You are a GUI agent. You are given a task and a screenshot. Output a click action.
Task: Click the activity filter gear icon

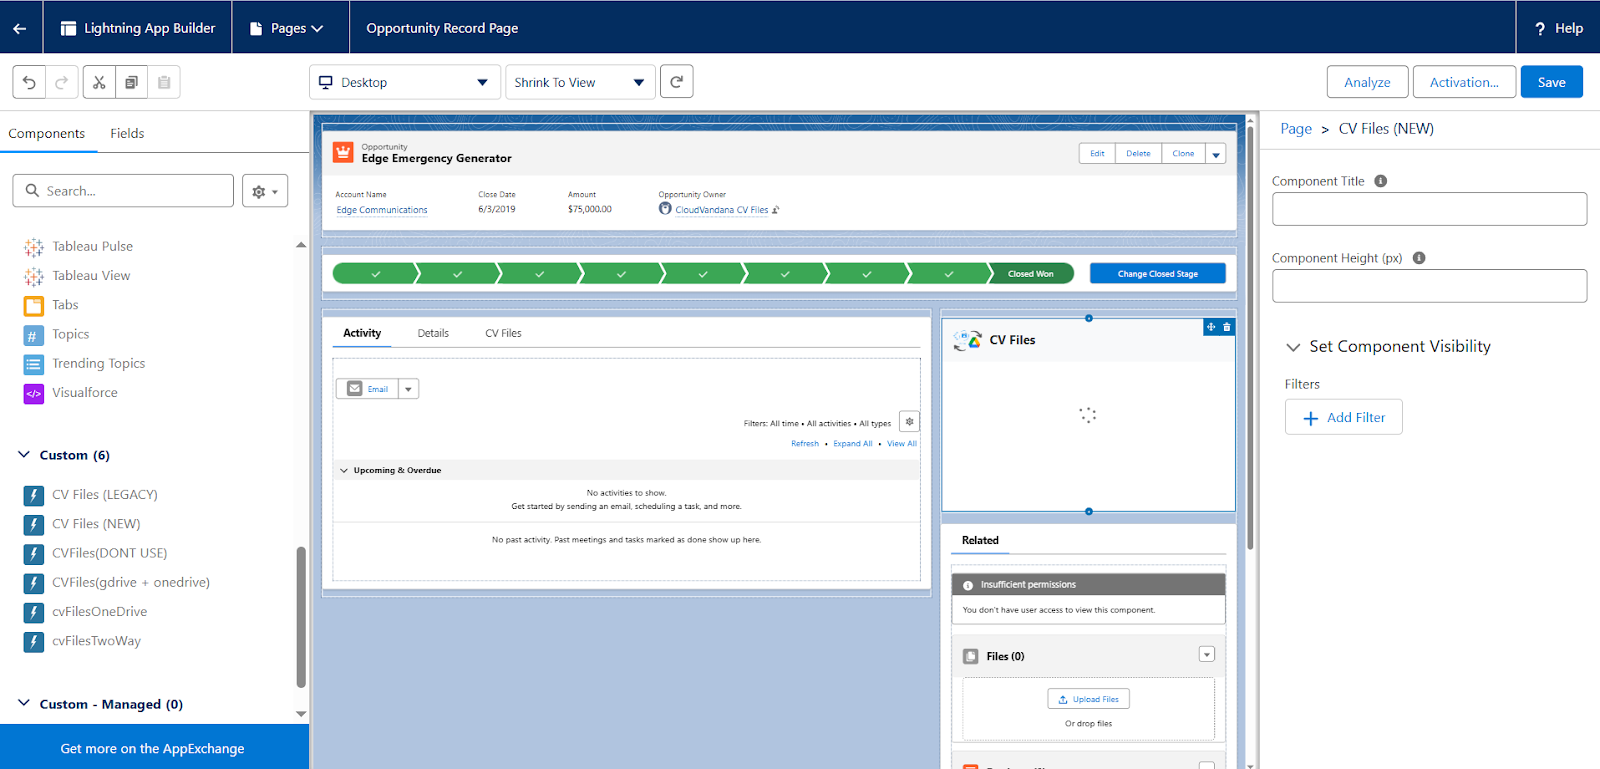click(909, 422)
